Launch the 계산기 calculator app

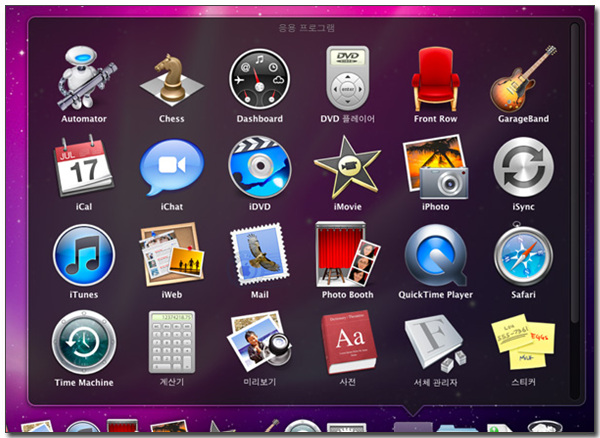172,342
